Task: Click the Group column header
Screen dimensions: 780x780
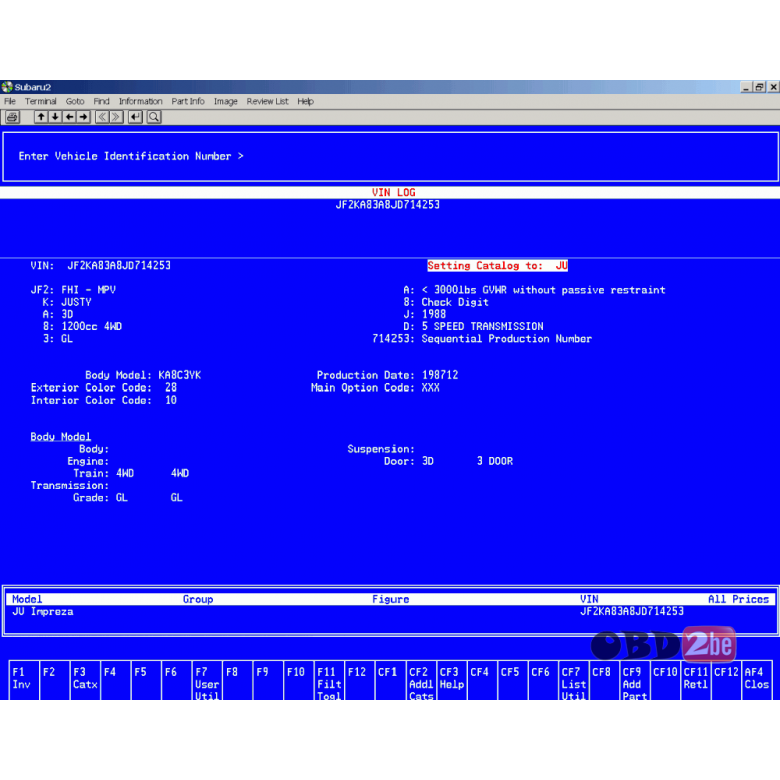Action: [198, 599]
